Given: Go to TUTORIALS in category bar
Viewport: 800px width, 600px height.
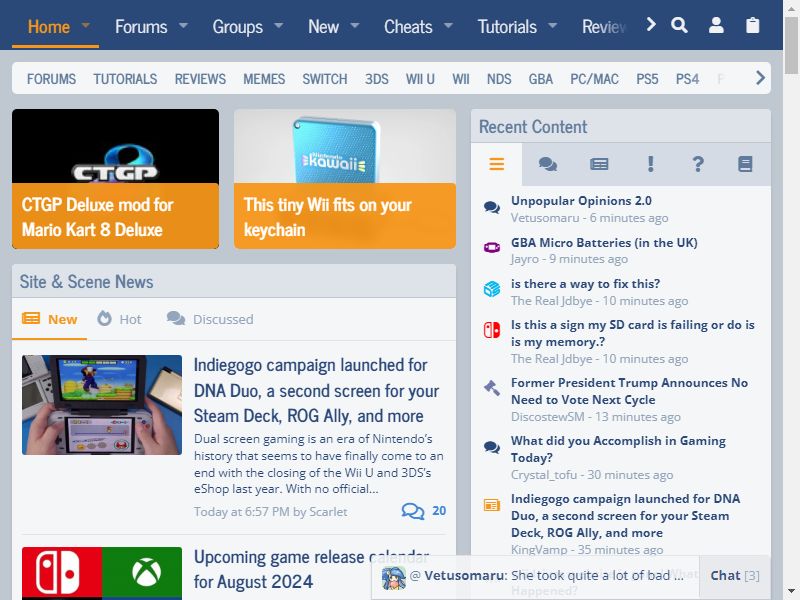Looking at the screenshot, I should coord(125,79).
